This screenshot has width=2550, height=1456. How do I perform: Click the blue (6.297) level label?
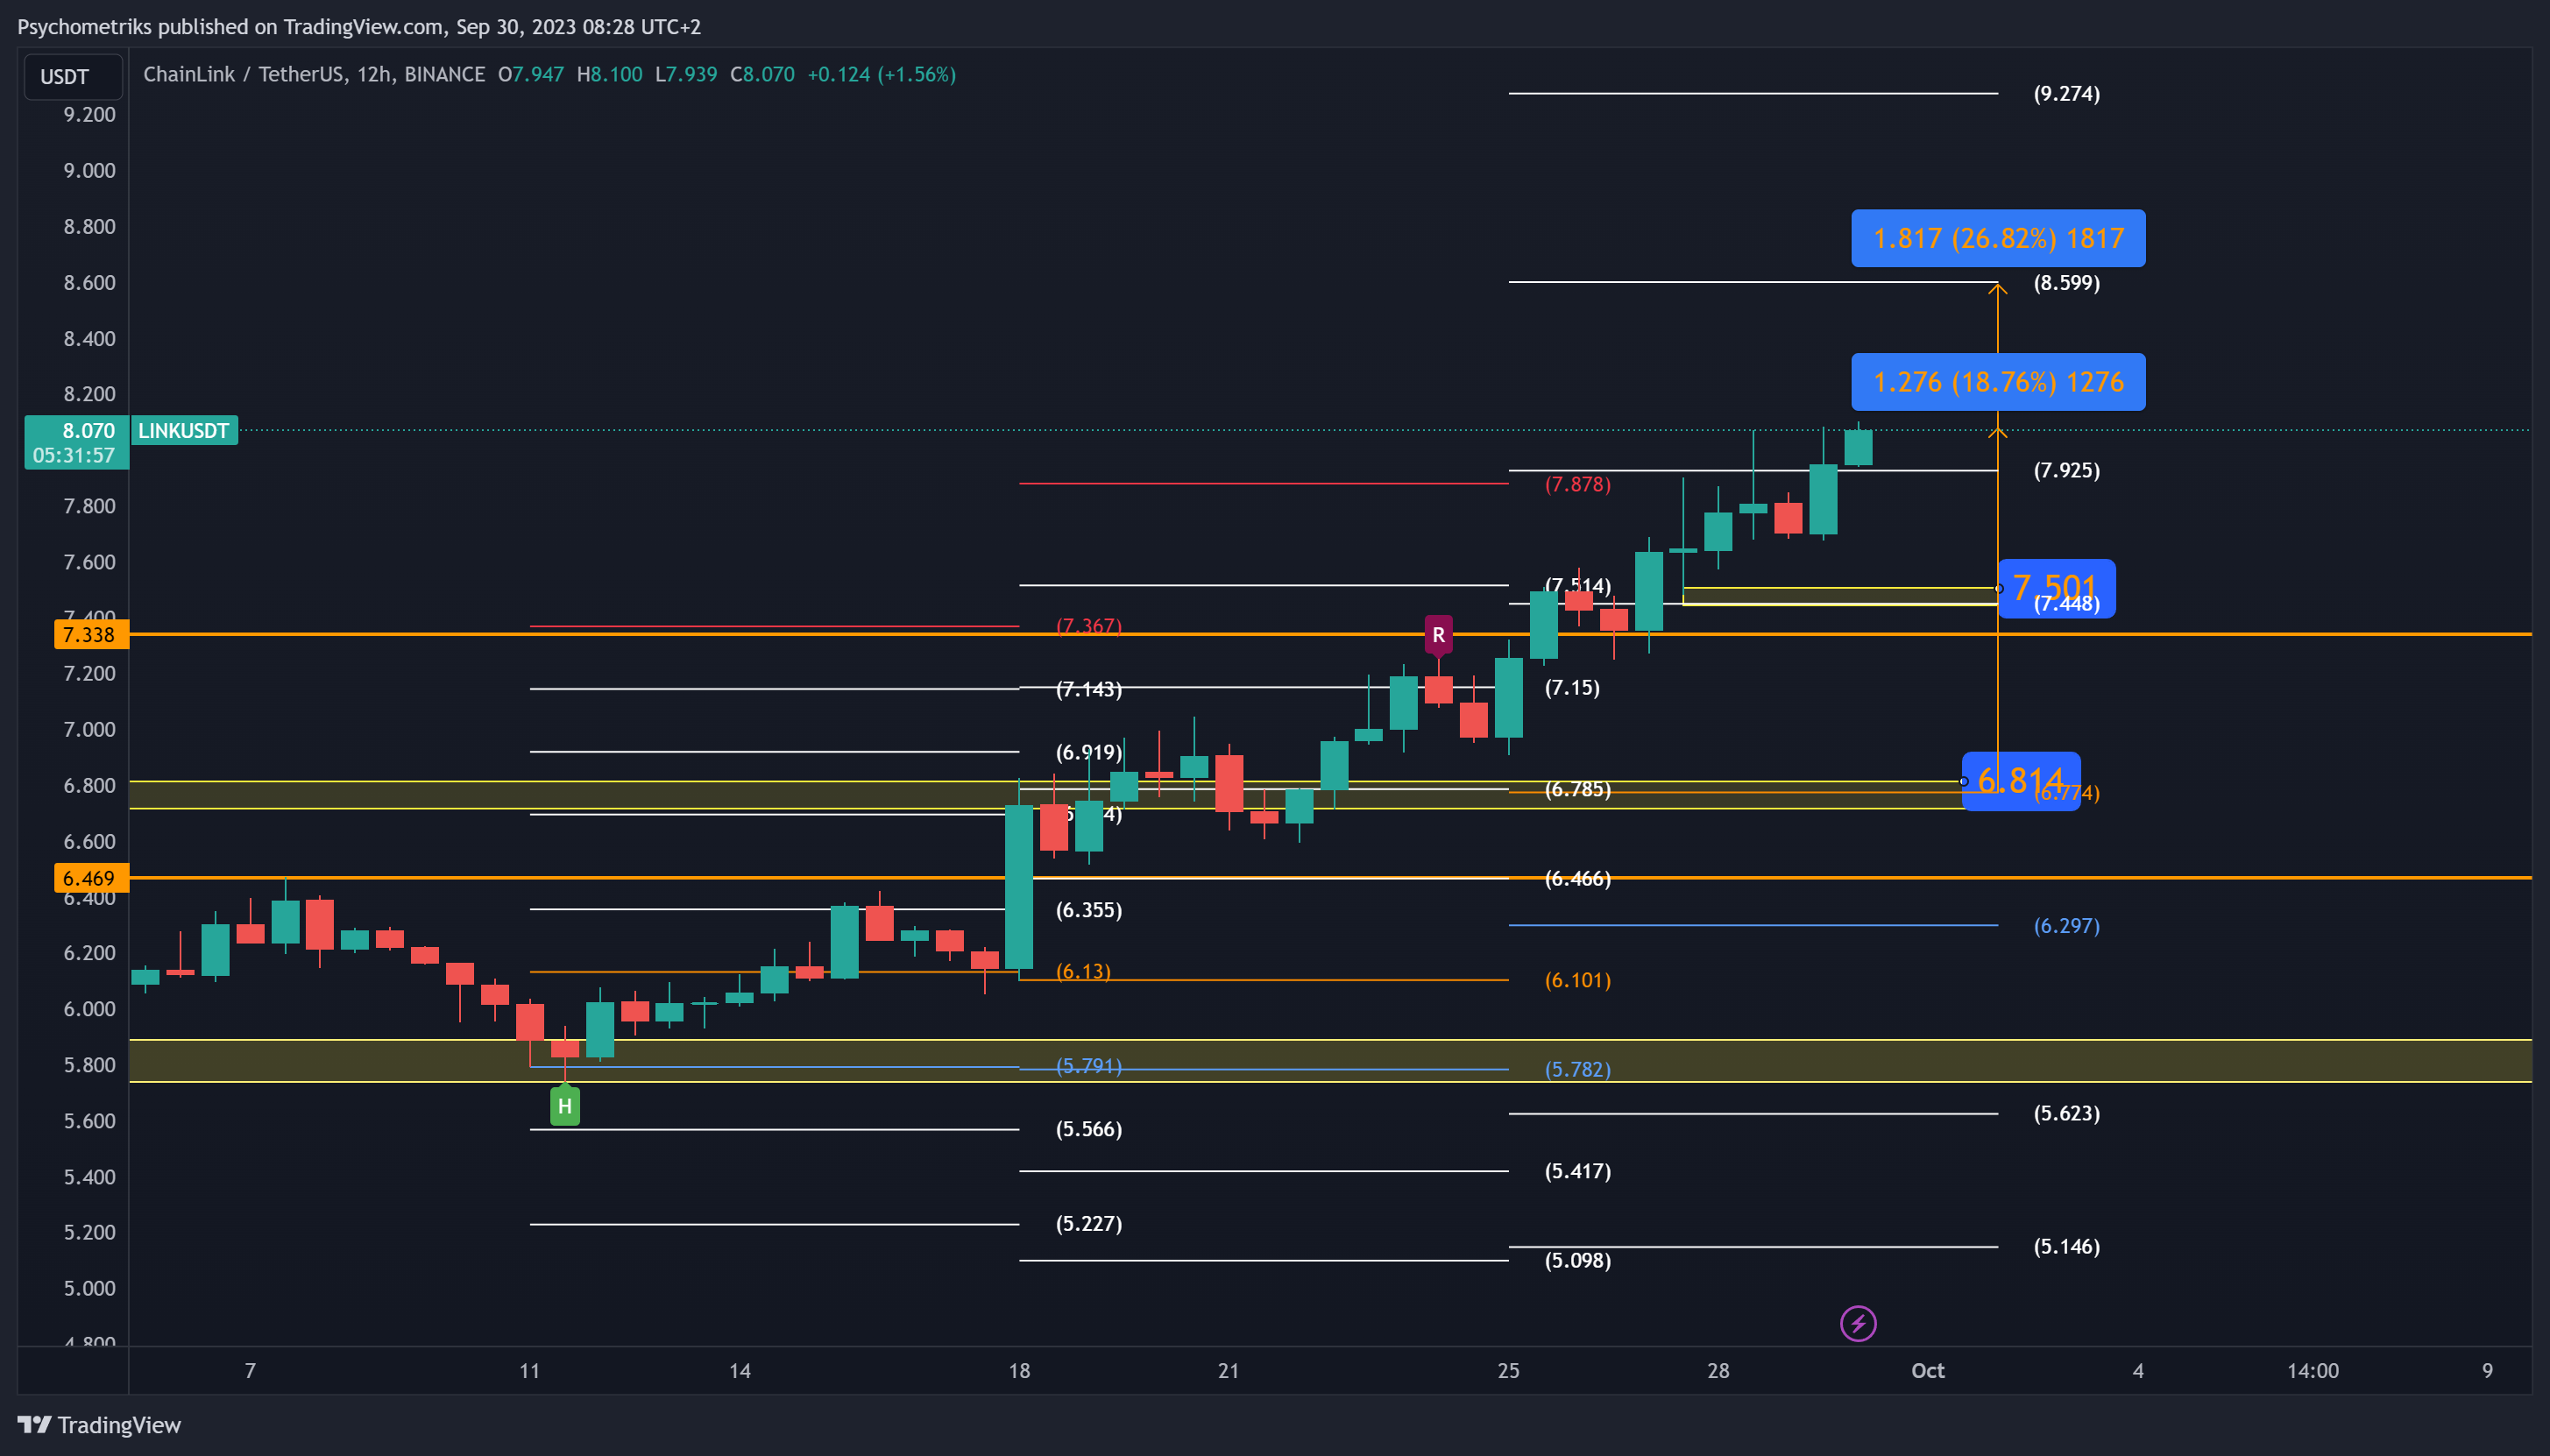[2066, 926]
